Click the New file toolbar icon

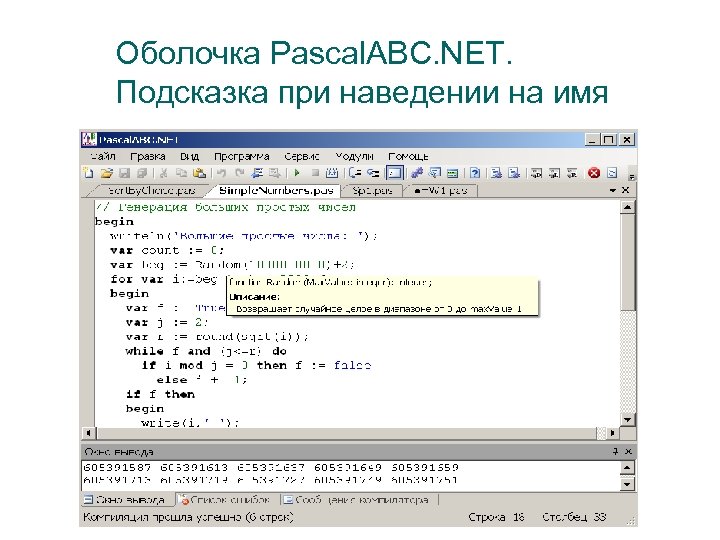[88, 173]
